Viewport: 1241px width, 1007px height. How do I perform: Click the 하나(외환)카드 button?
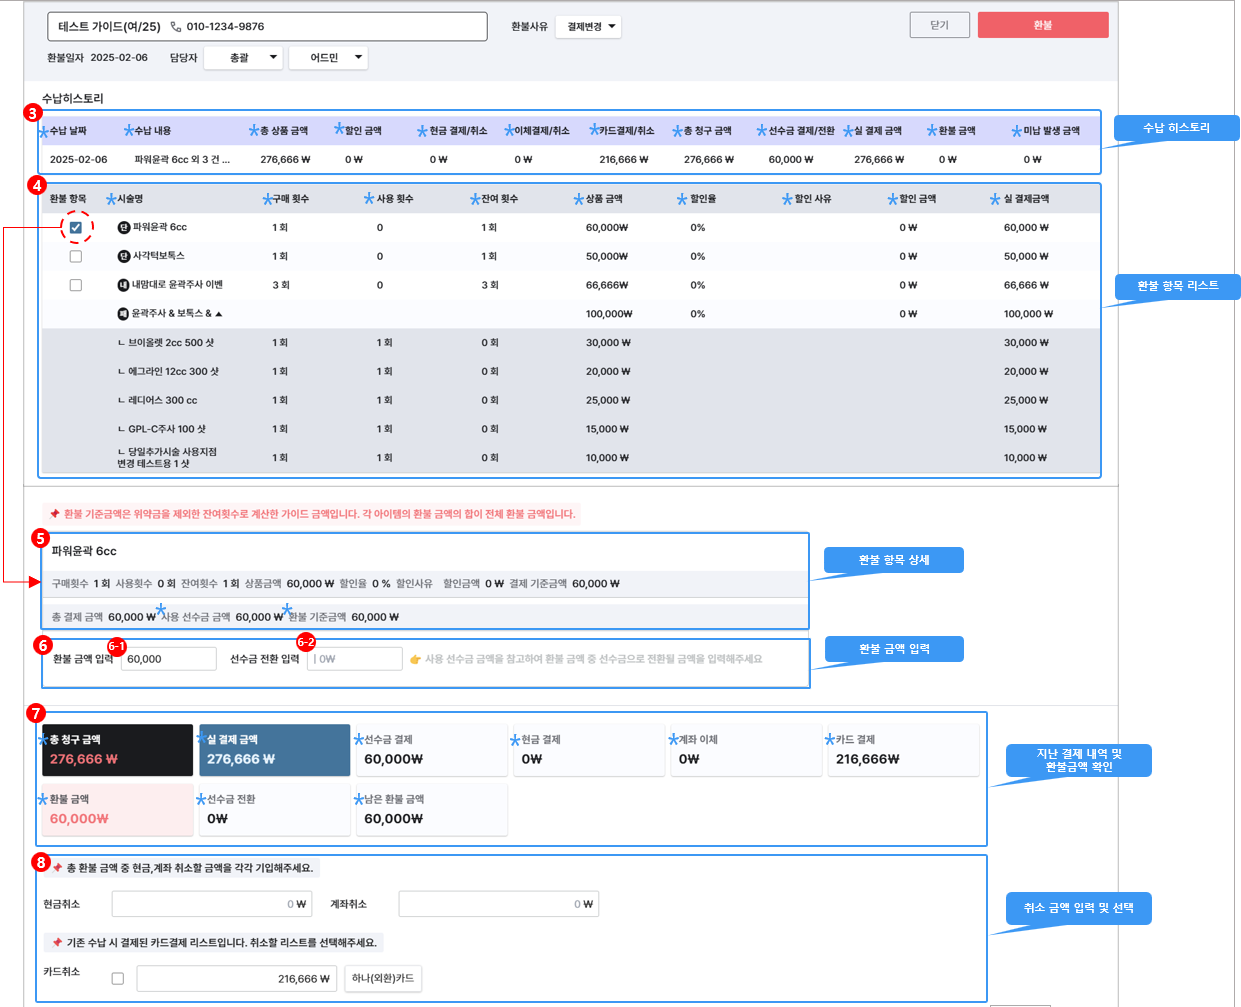pos(382,978)
